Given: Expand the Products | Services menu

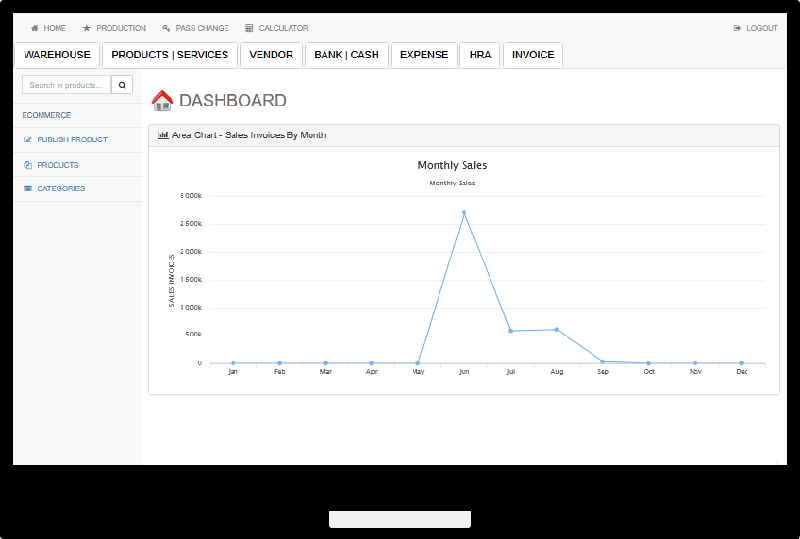Looking at the screenshot, I should (170, 55).
